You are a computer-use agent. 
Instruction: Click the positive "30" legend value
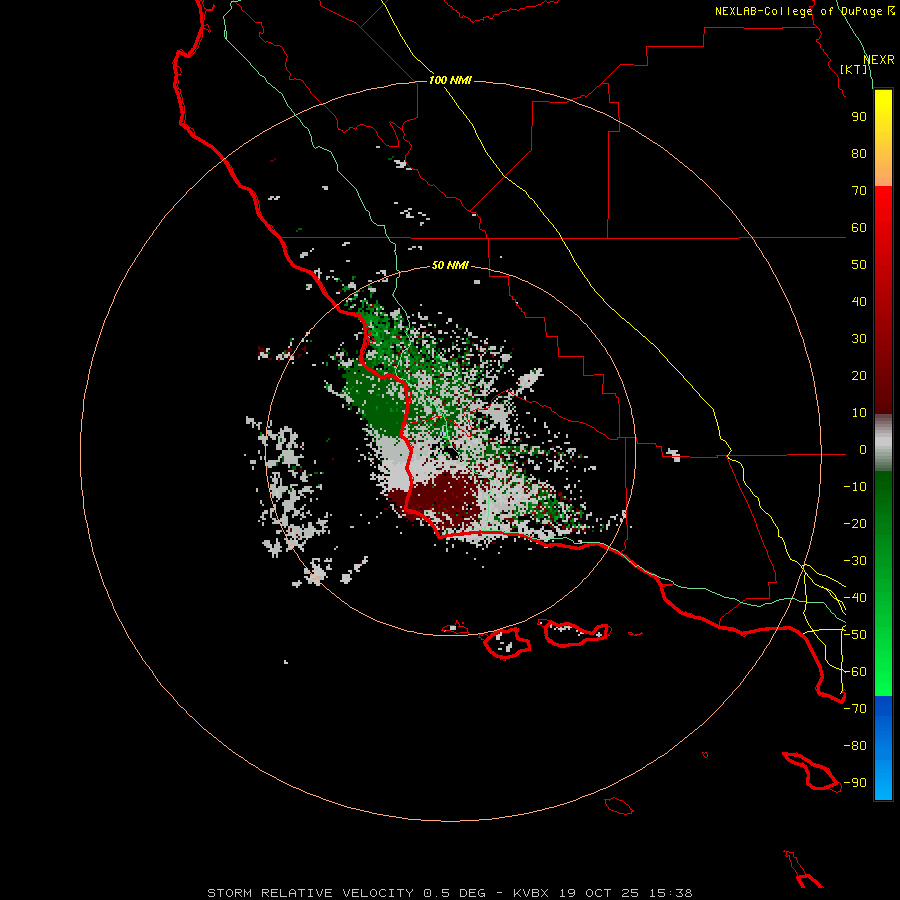pyautogui.click(x=859, y=339)
